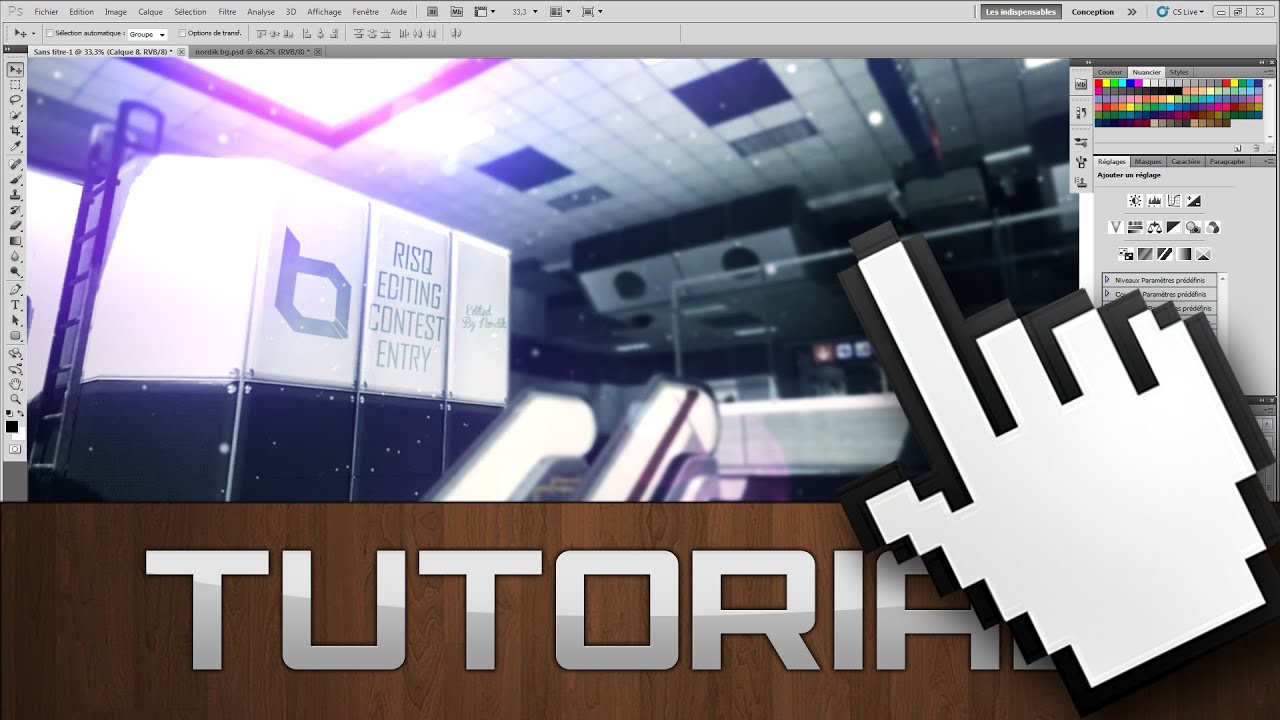Add a Black & White adjustment
The image size is (1280, 720).
[x=1174, y=227]
